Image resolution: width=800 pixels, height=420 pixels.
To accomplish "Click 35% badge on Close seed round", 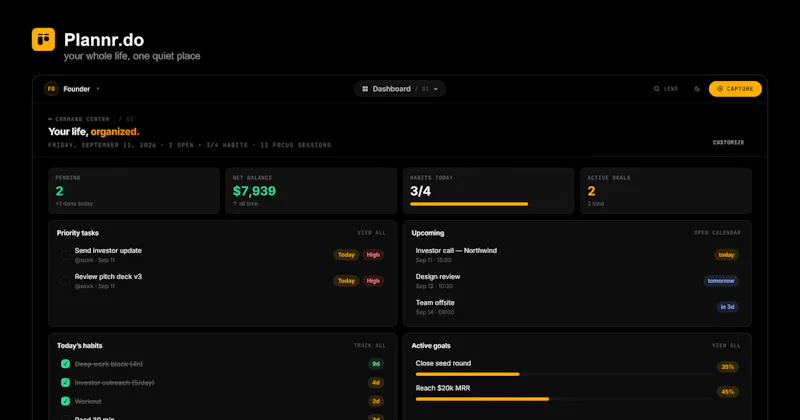I will click(x=728, y=367).
